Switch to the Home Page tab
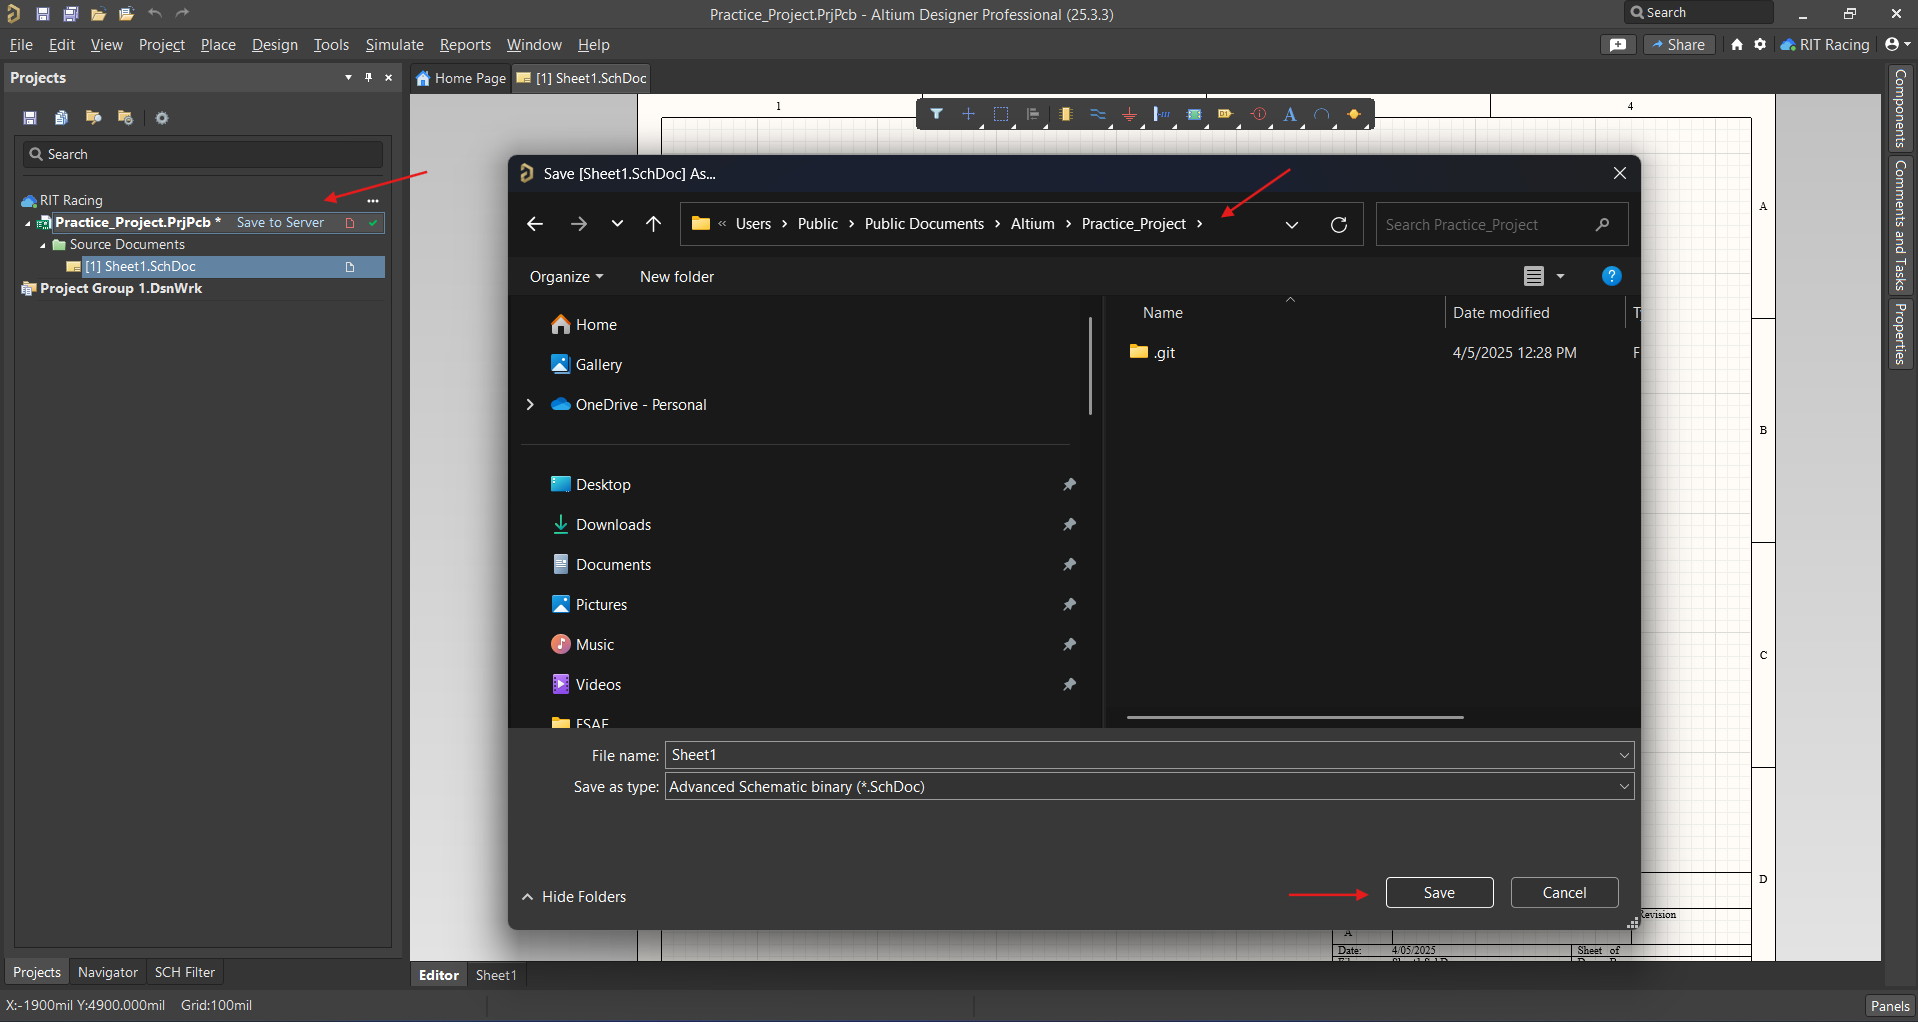The image size is (1918, 1022). pyautogui.click(x=461, y=78)
